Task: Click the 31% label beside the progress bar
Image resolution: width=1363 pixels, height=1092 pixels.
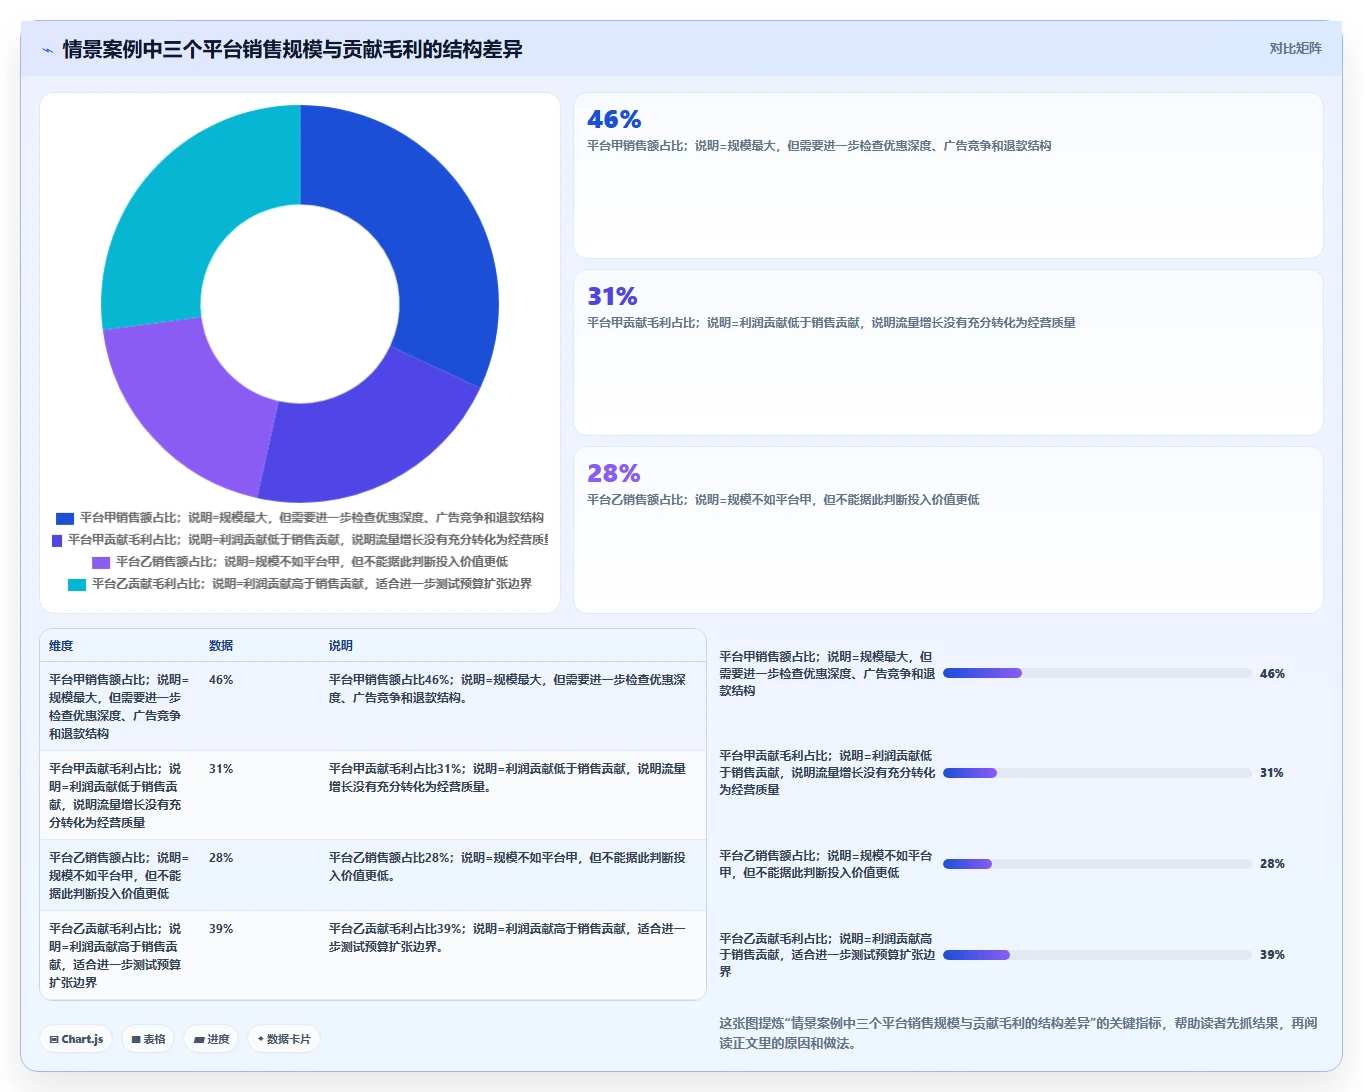Action: (1272, 773)
